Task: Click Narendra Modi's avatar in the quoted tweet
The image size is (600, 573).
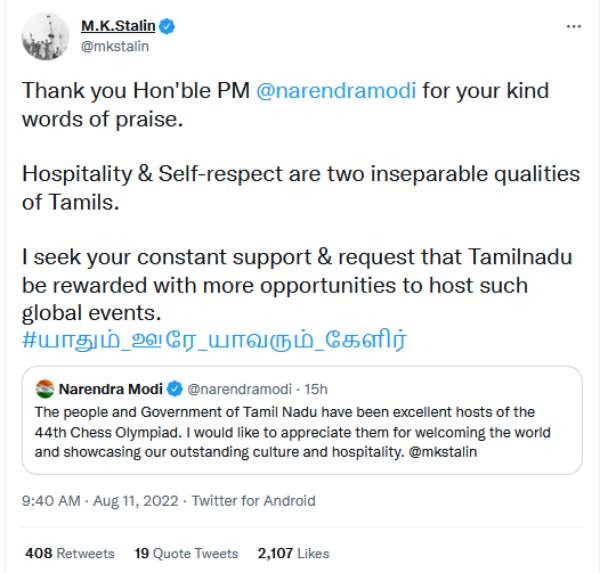Action: tap(44, 388)
